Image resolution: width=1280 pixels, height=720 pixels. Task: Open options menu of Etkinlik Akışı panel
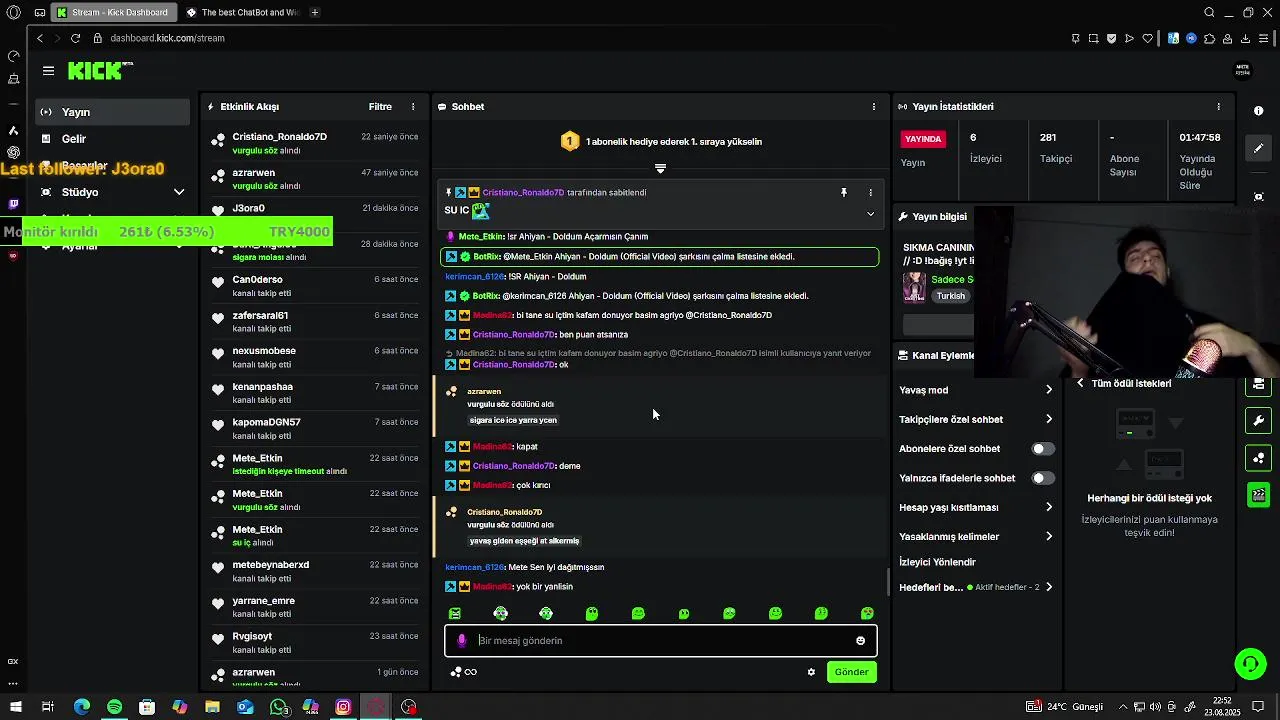click(413, 106)
